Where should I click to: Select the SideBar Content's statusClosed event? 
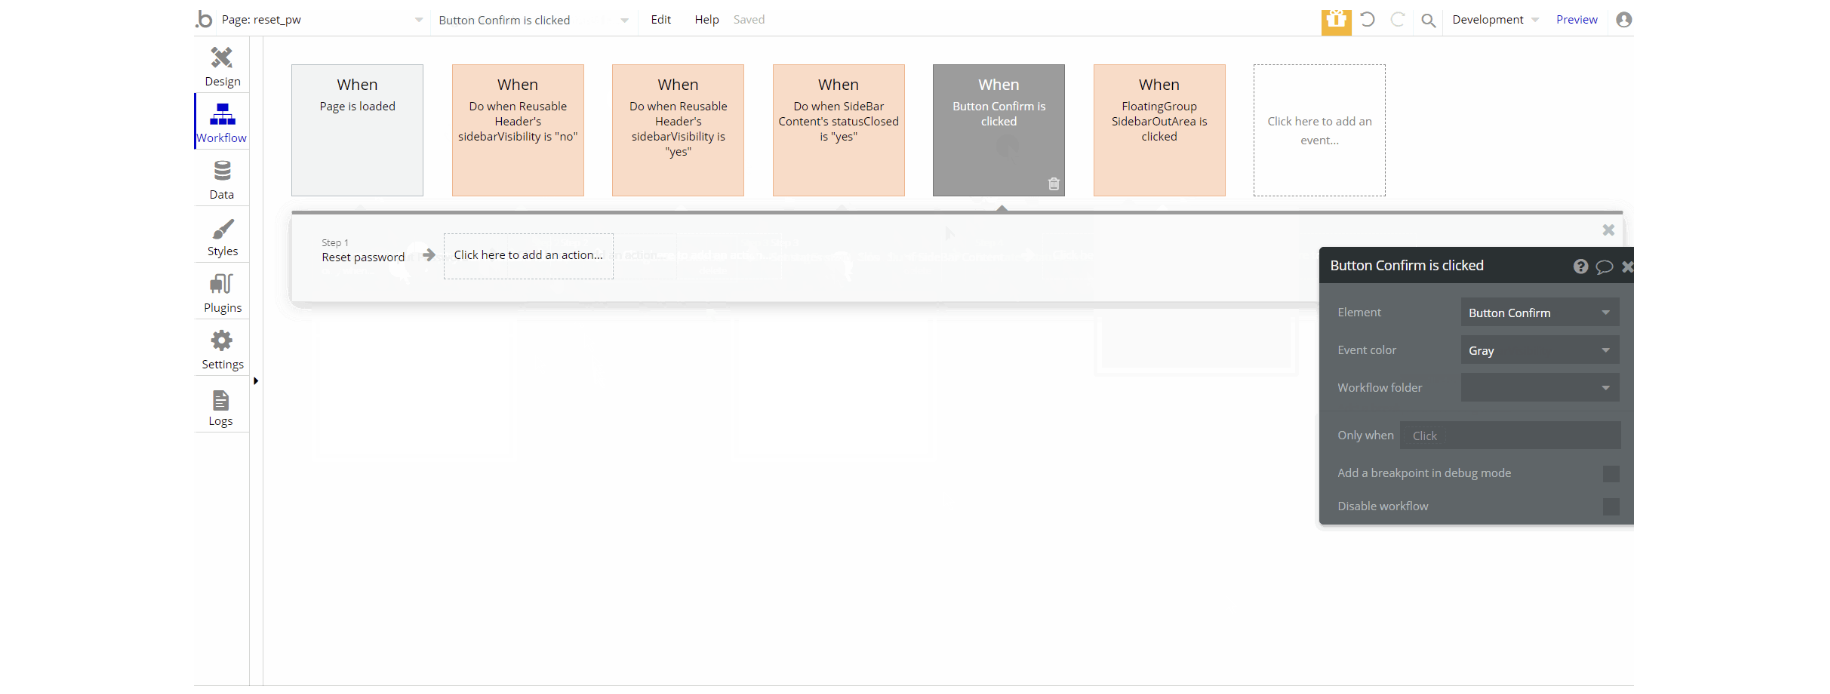[839, 130]
